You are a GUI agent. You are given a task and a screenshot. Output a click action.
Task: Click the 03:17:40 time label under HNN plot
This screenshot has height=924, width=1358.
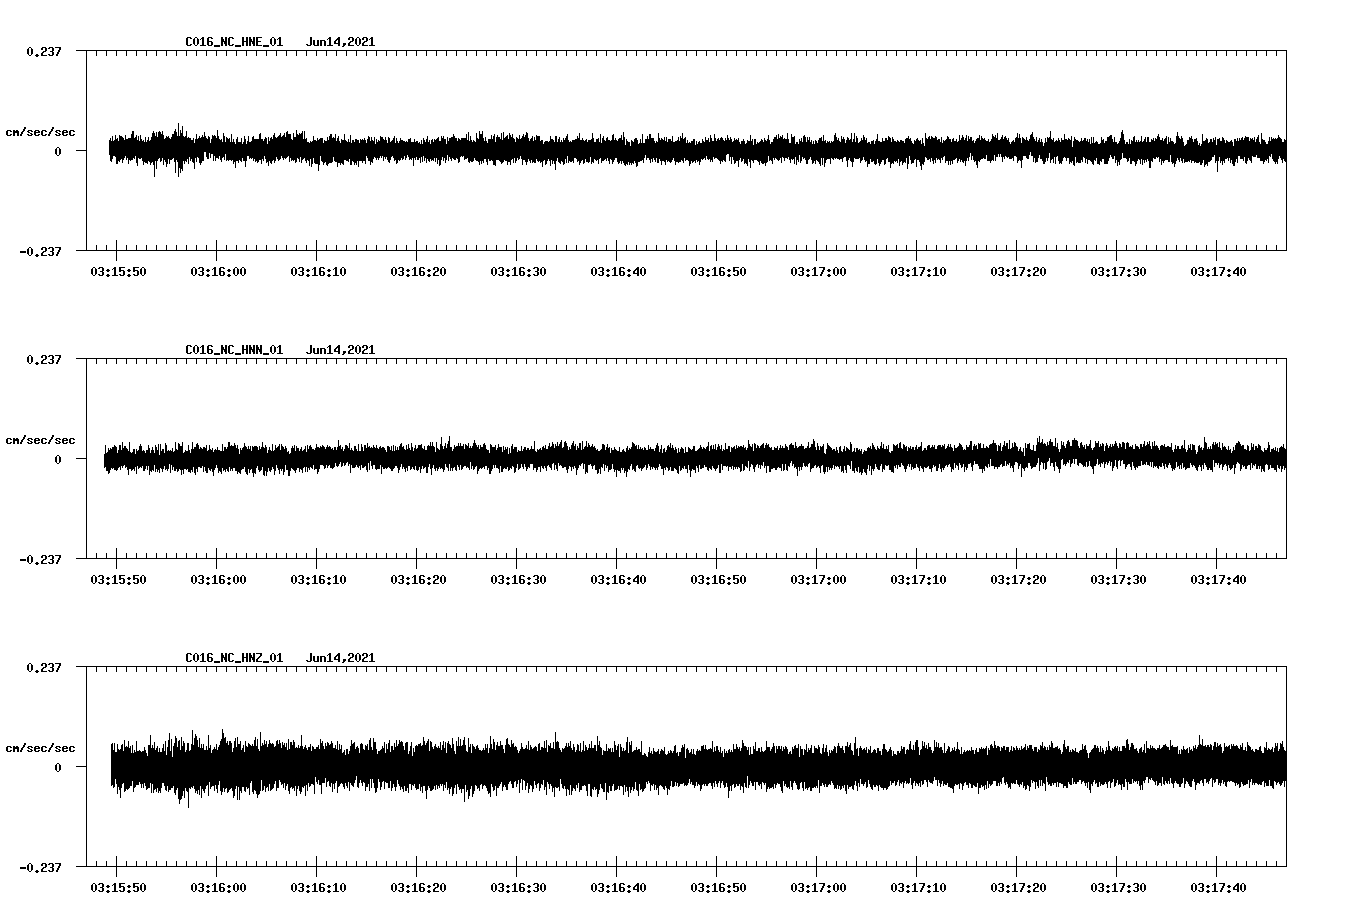[x=1218, y=580]
